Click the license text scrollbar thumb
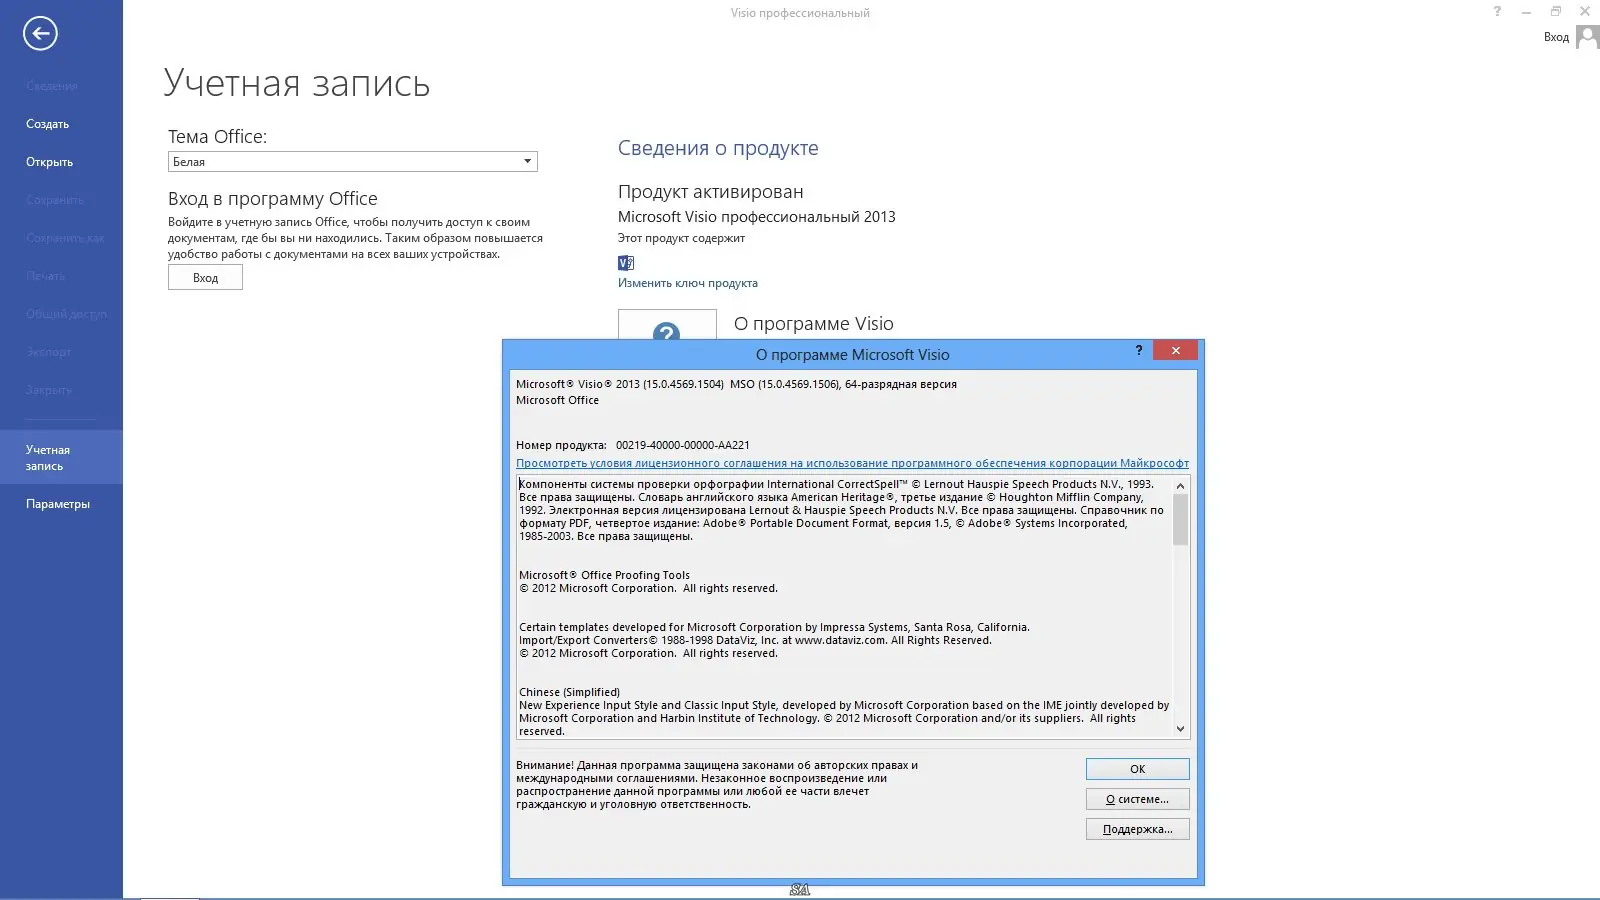Image resolution: width=1600 pixels, height=900 pixels. (1181, 520)
